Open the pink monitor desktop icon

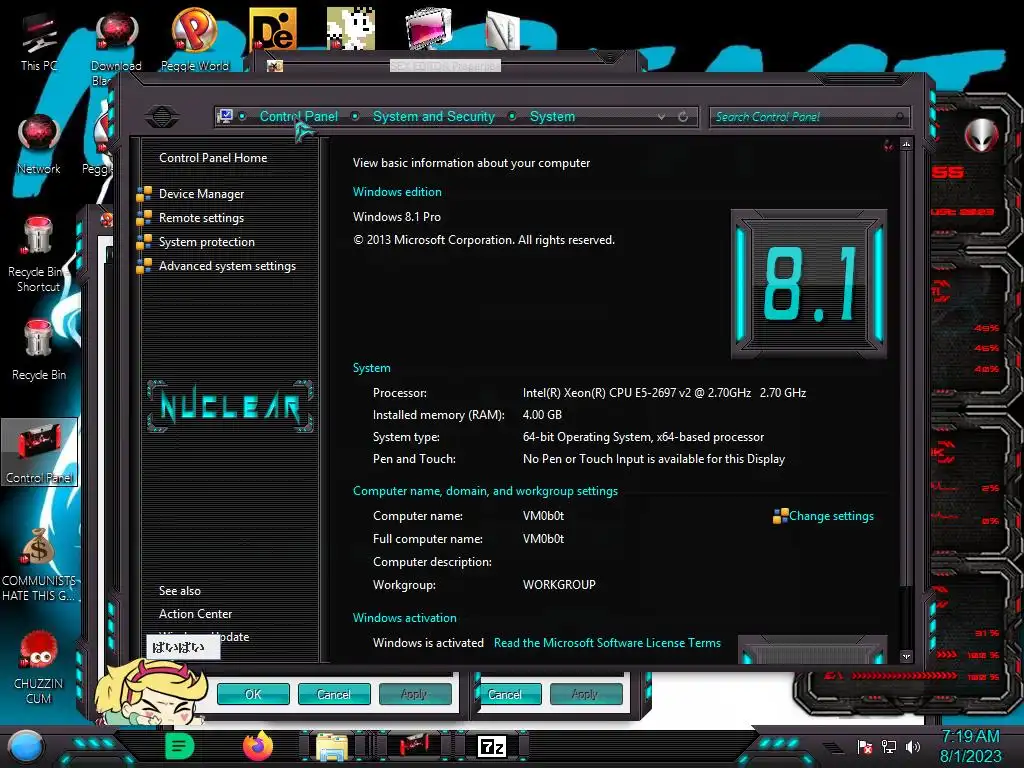tap(428, 29)
